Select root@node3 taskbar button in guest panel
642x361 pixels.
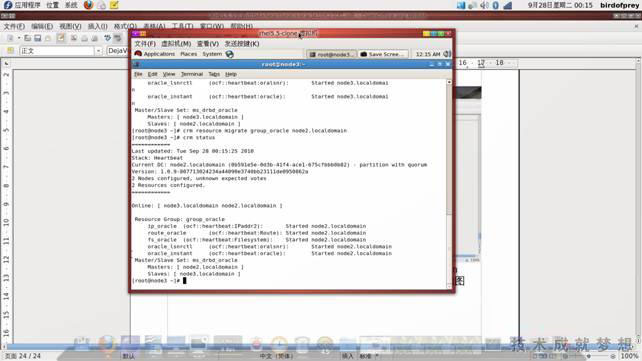point(331,54)
